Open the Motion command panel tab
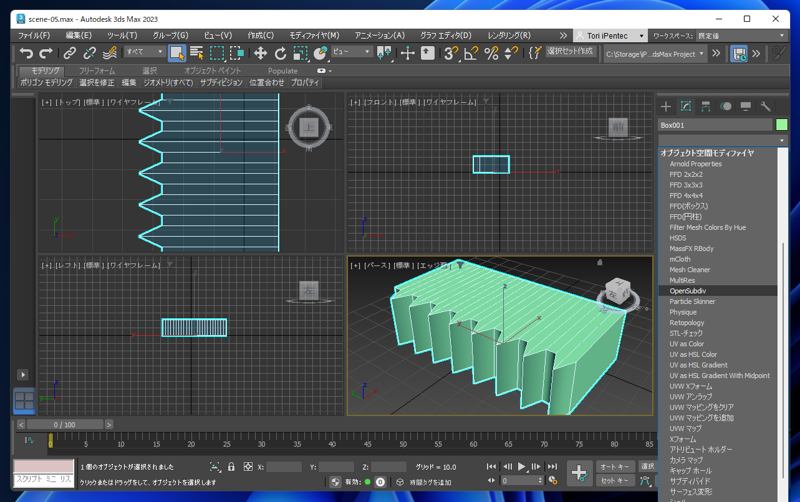The height and width of the screenshot is (502, 800). tap(726, 106)
